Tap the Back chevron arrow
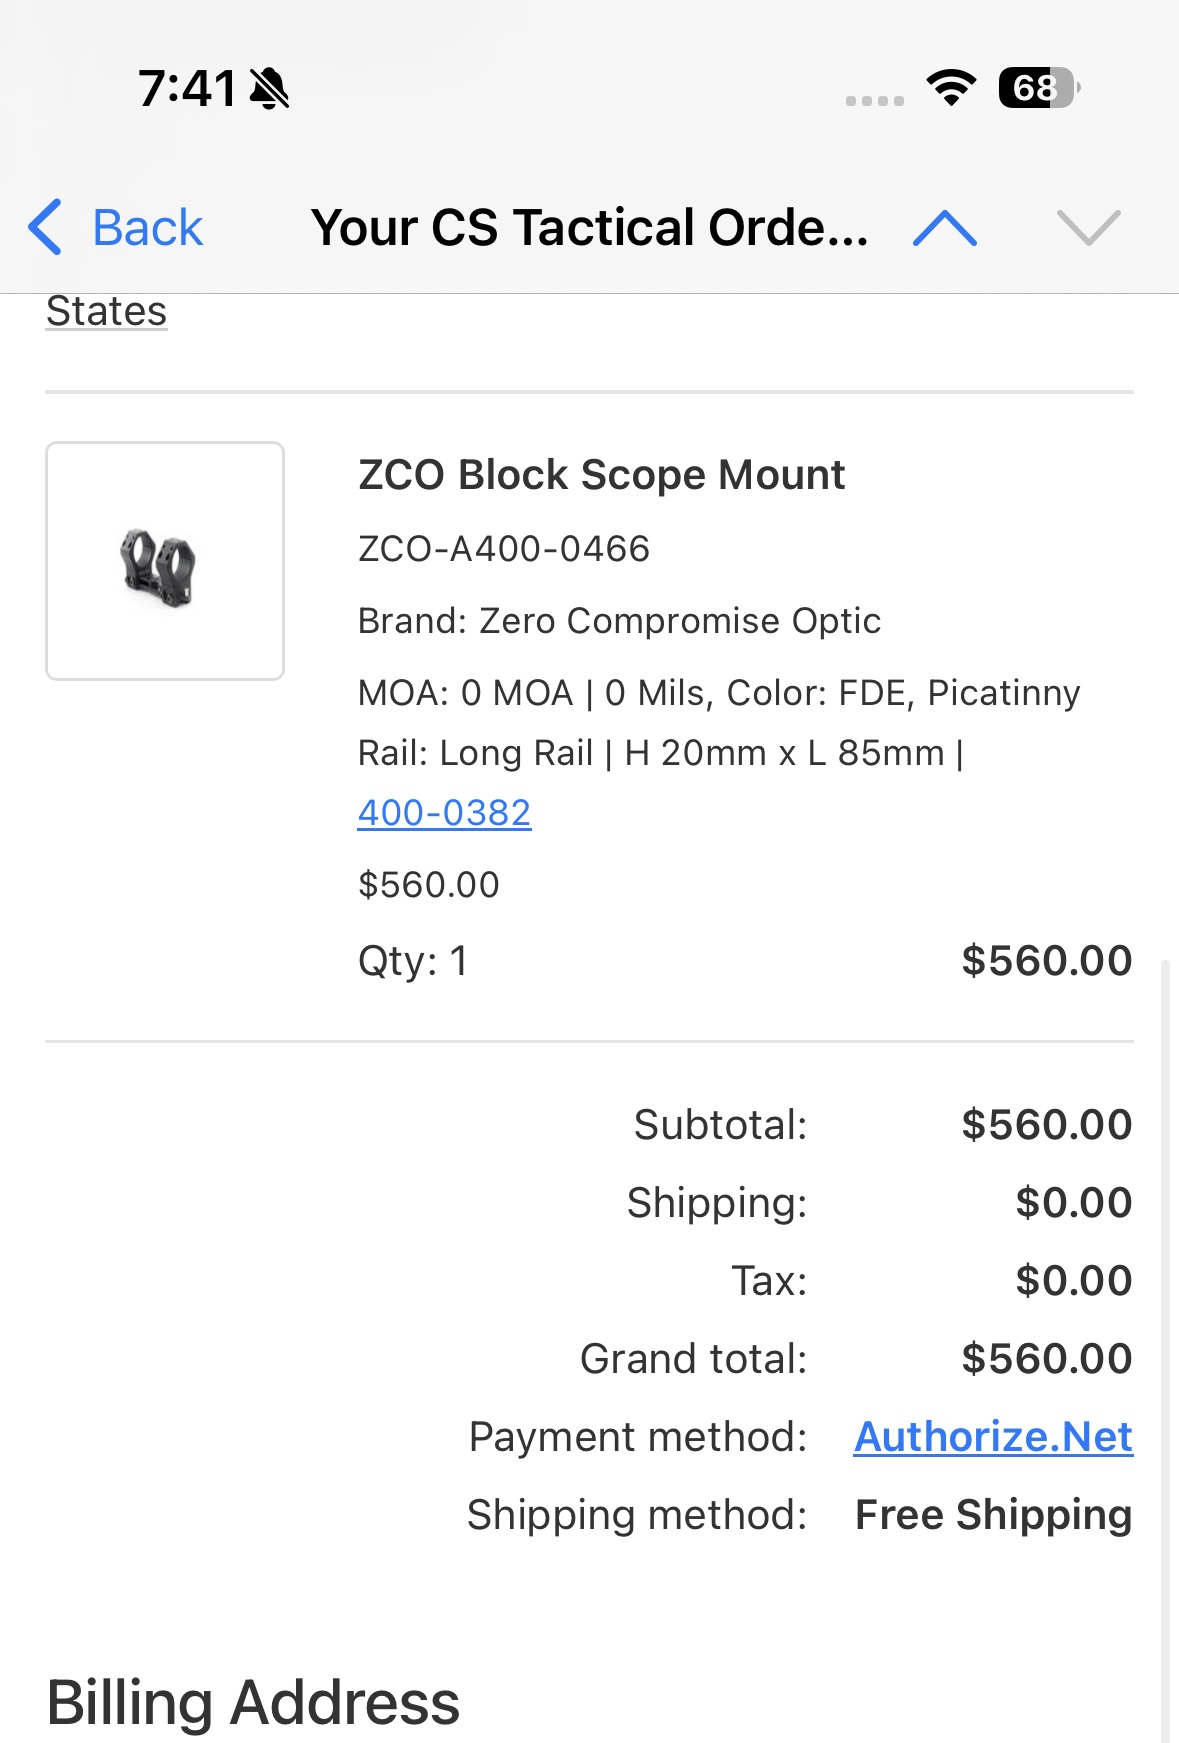The height and width of the screenshot is (1743, 1179). click(x=45, y=227)
